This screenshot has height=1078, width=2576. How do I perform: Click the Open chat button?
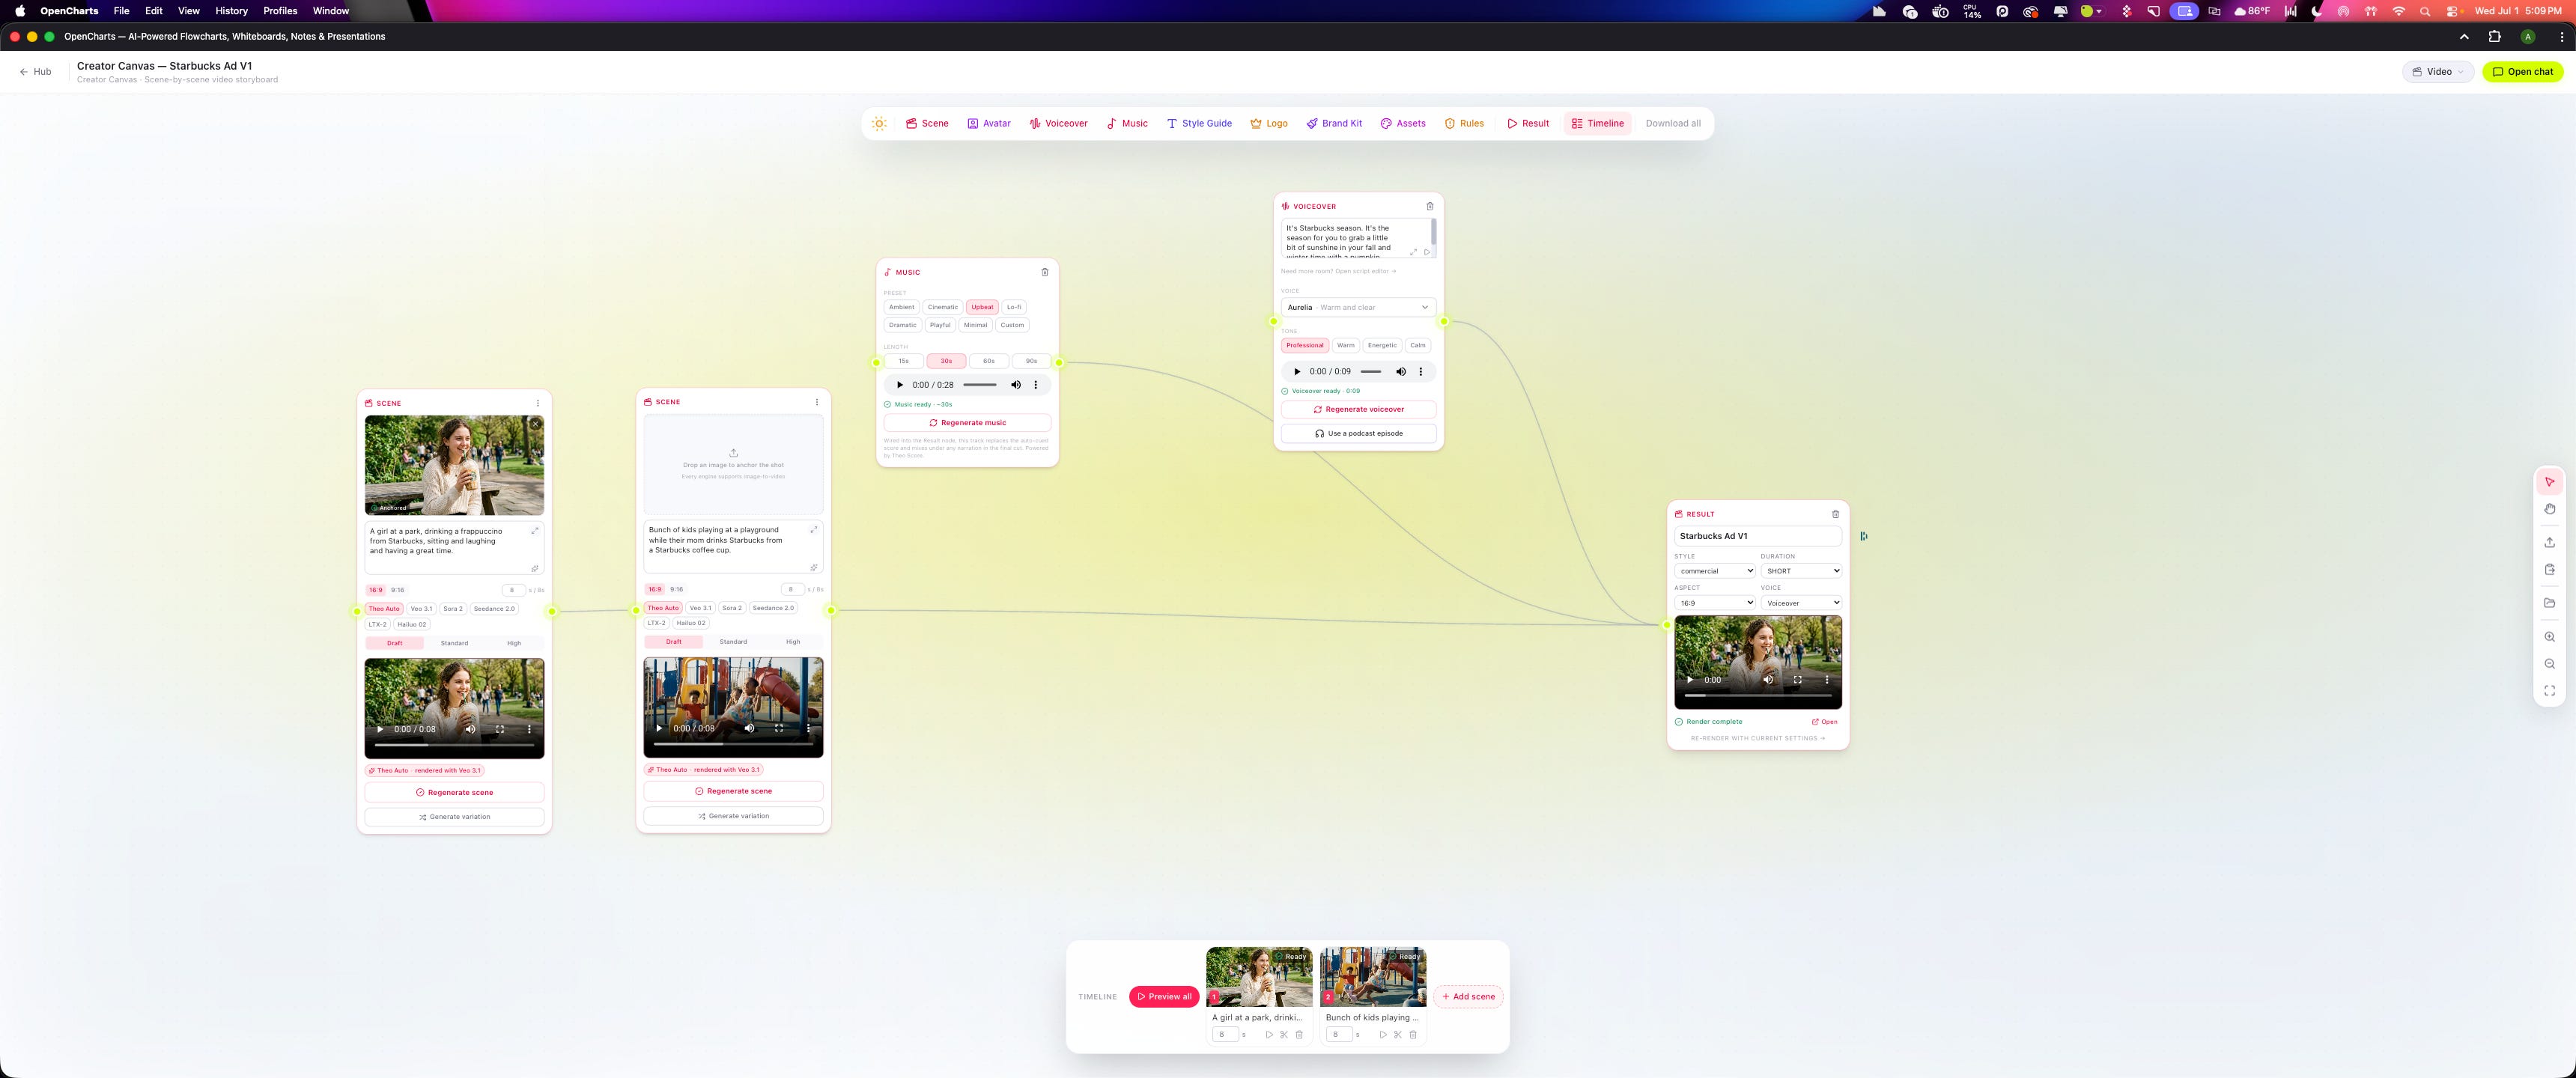pyautogui.click(x=2522, y=72)
